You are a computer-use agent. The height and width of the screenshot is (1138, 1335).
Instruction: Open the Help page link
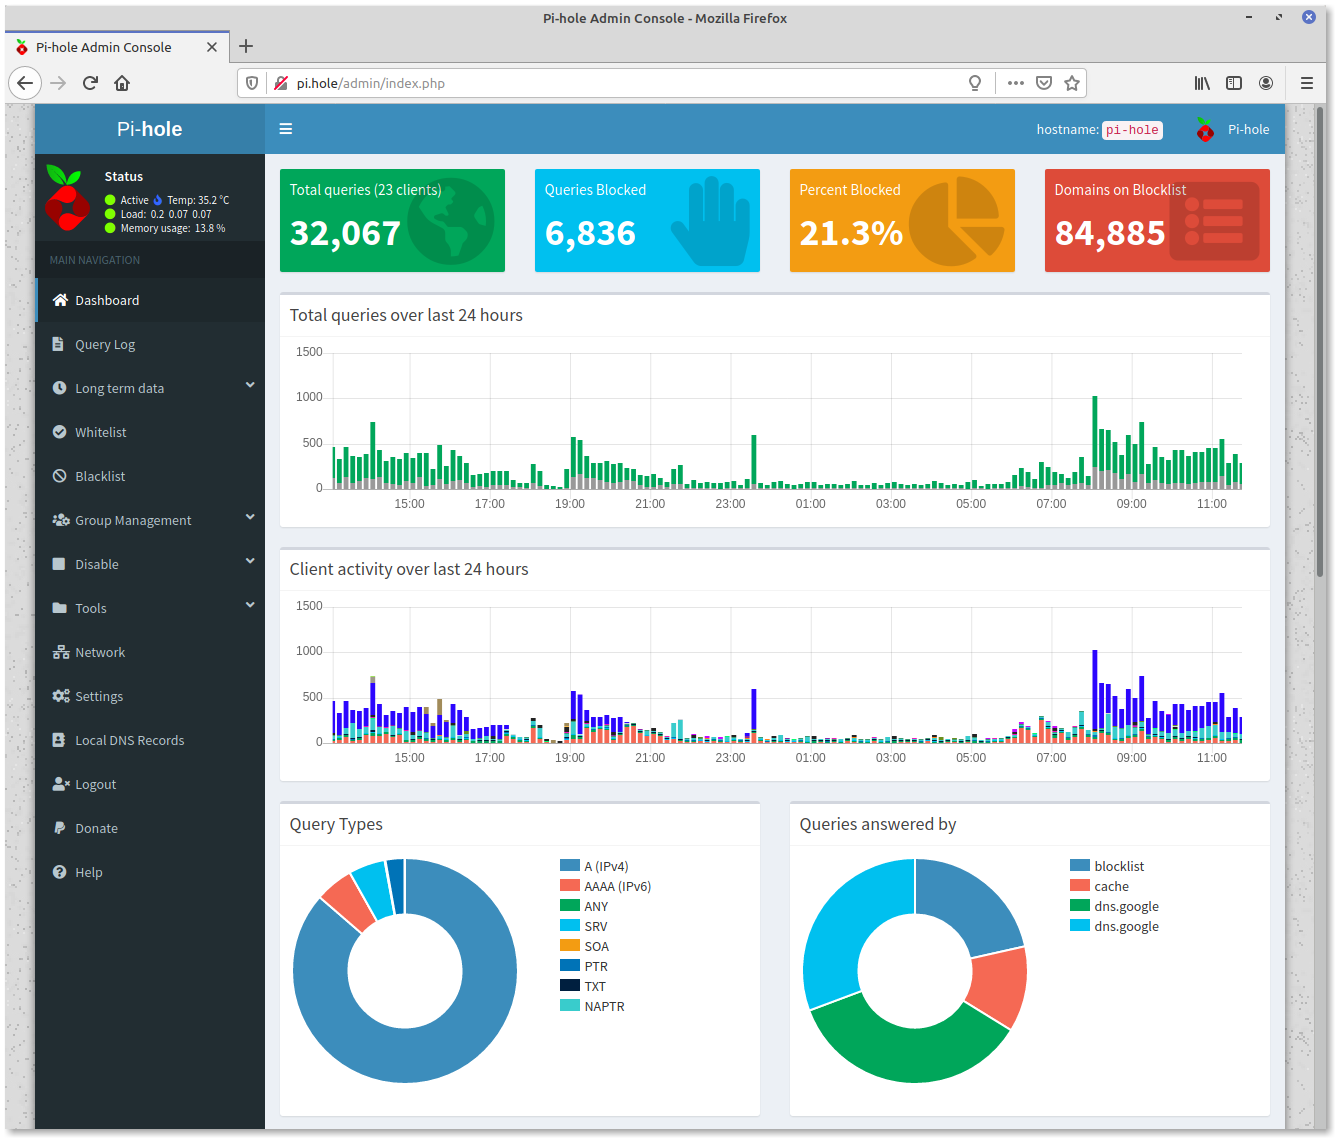pyautogui.click(x=89, y=872)
